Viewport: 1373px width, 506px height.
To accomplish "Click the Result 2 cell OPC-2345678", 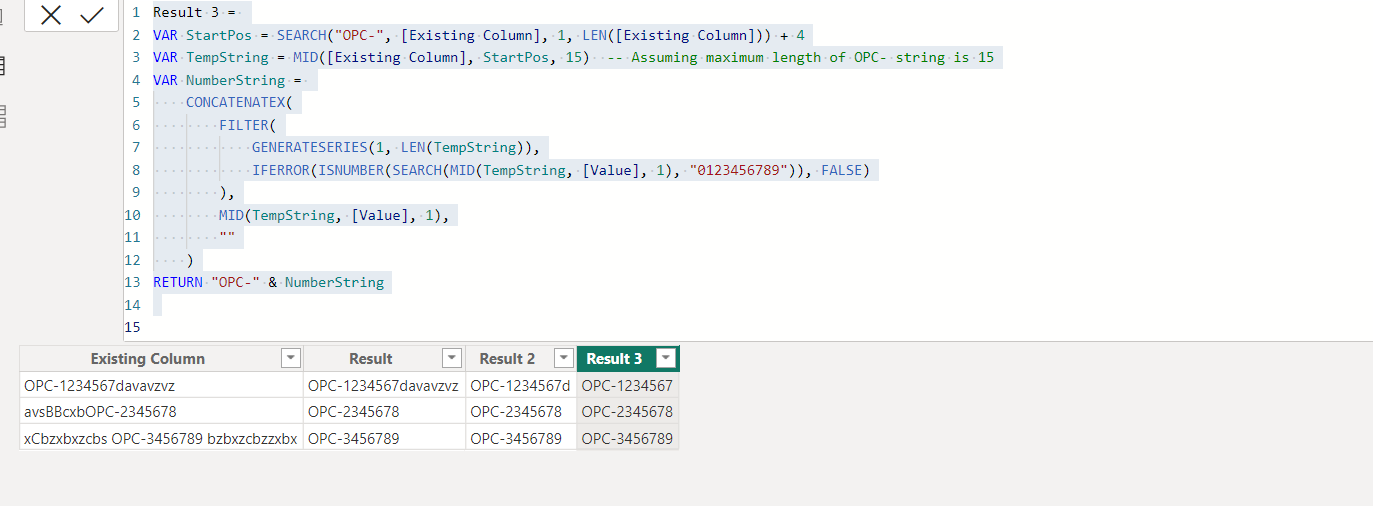I will tap(521, 411).
